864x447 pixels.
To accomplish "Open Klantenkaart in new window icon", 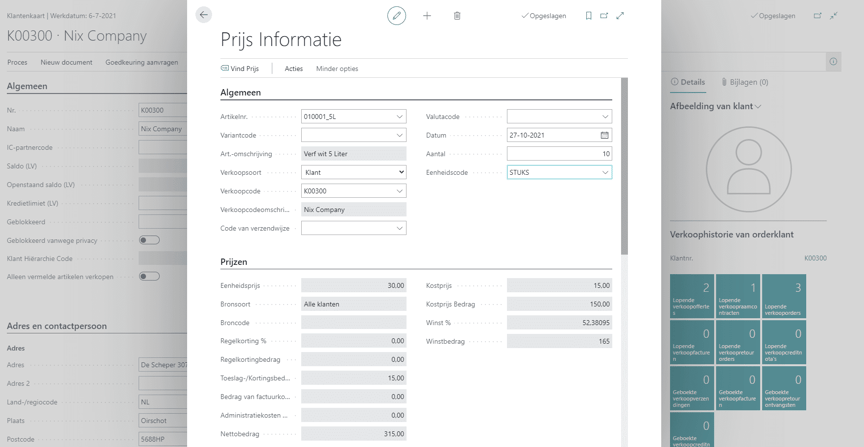I will [x=818, y=16].
